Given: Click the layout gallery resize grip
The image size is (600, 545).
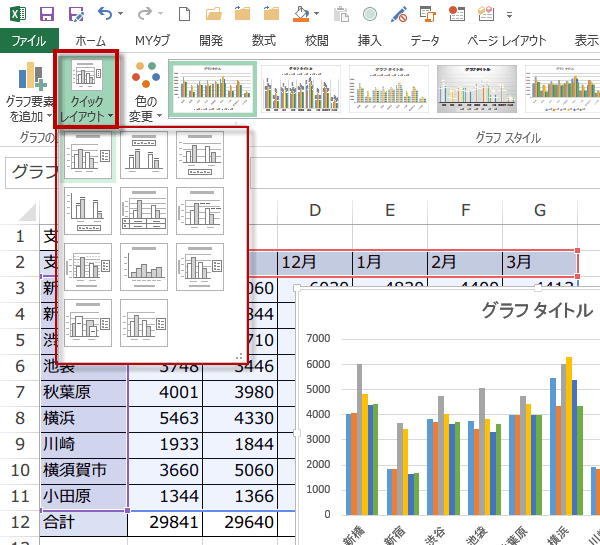Looking at the screenshot, I should pos(240,357).
